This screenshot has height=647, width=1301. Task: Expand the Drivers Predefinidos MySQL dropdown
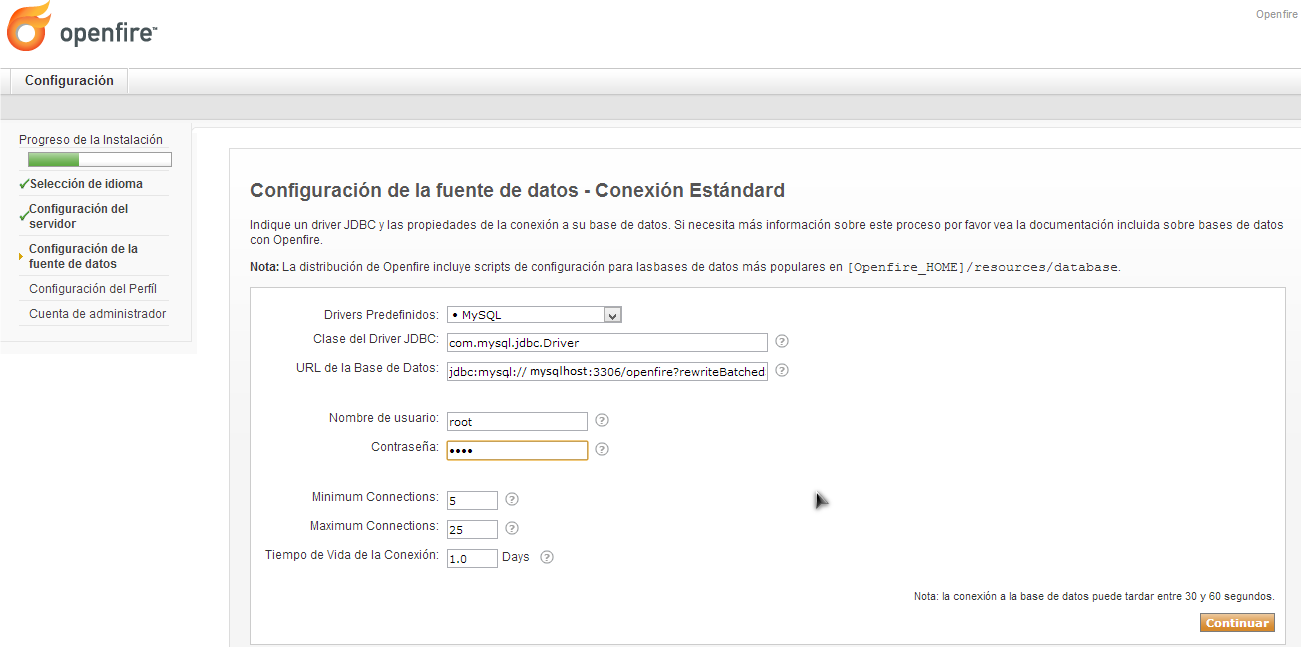coord(535,315)
